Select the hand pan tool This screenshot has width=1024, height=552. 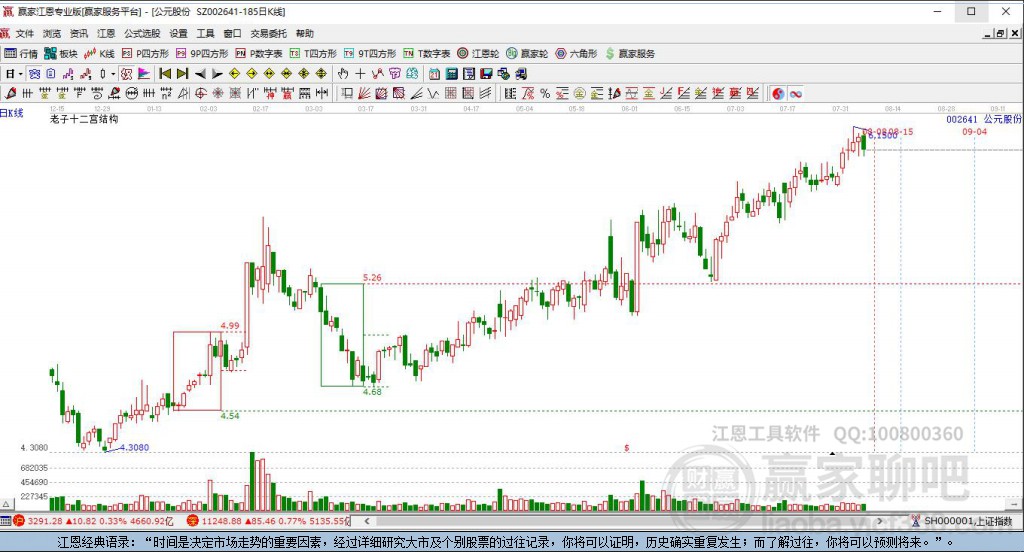pos(343,74)
